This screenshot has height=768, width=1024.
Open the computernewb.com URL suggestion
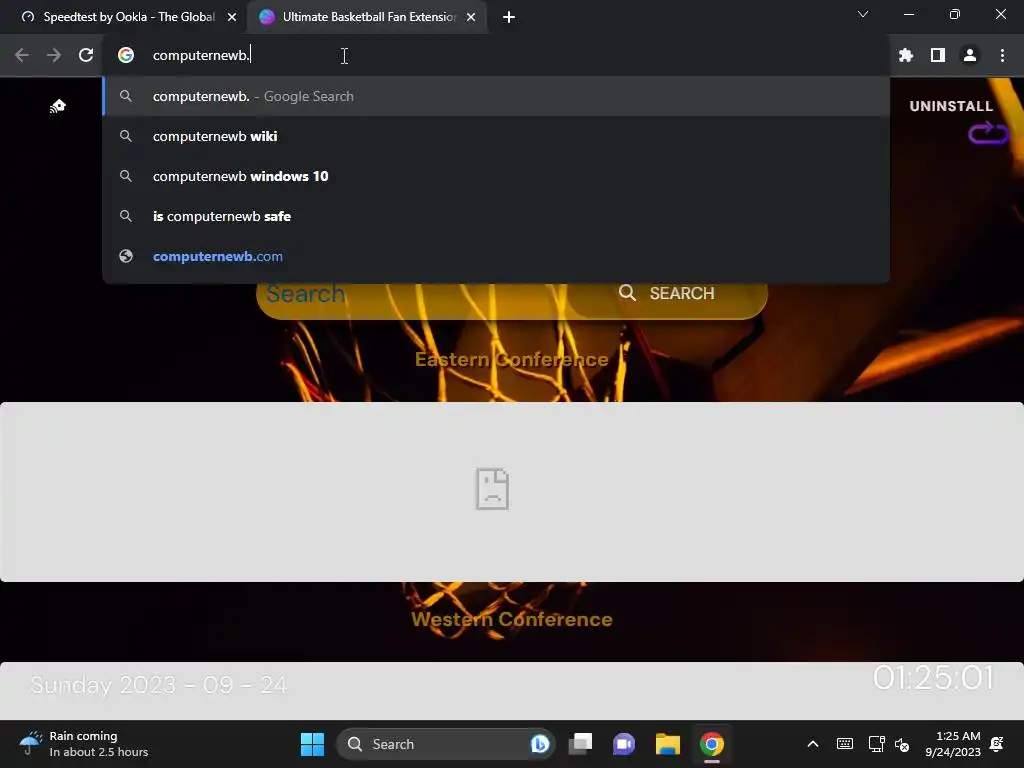click(496, 256)
